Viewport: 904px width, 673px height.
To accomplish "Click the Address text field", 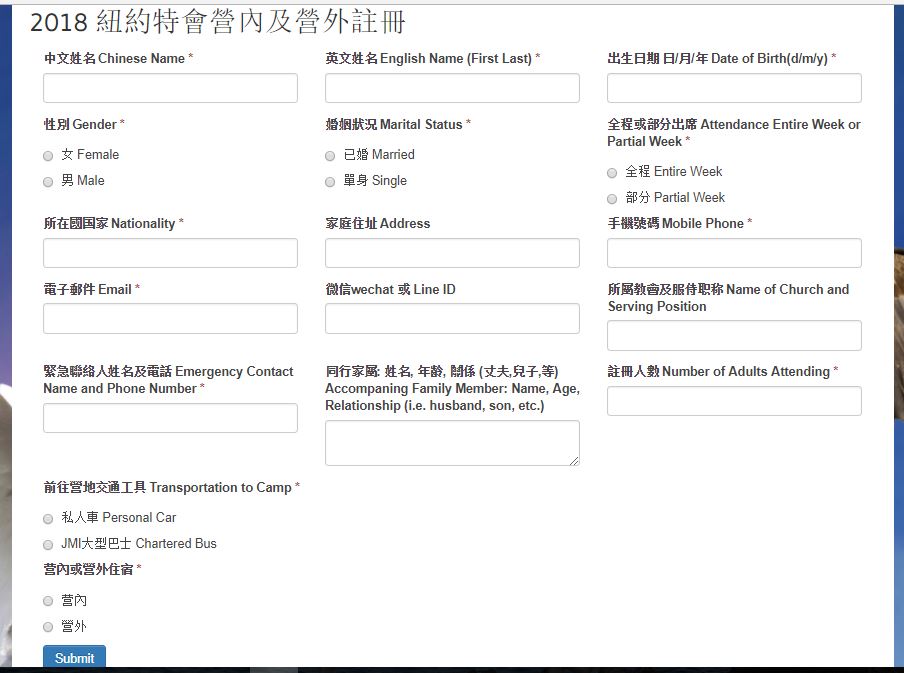I will point(452,253).
